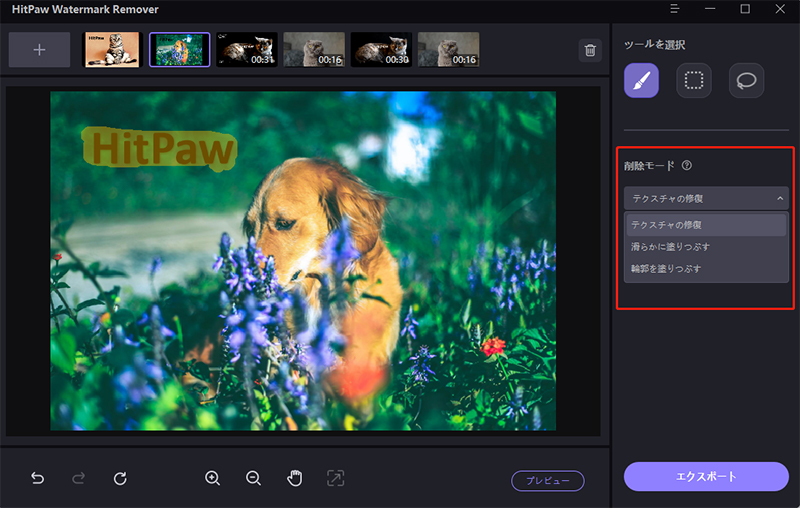Screen dimensions: 800x508
Task: Open the first cat image thumbnail
Action: tap(111, 50)
